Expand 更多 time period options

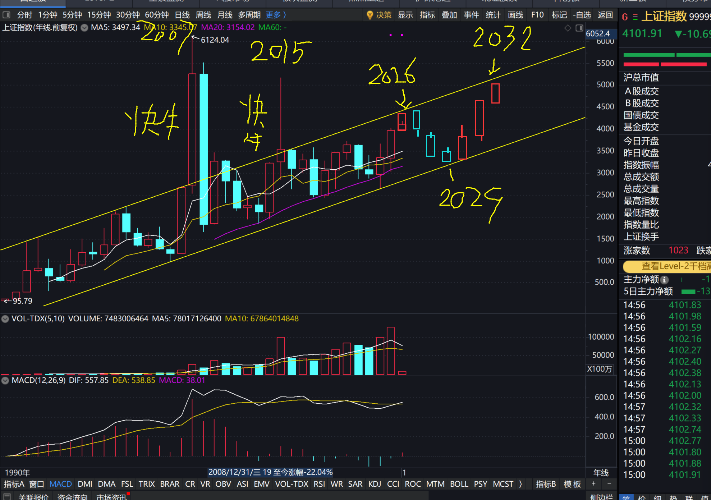(x=276, y=15)
